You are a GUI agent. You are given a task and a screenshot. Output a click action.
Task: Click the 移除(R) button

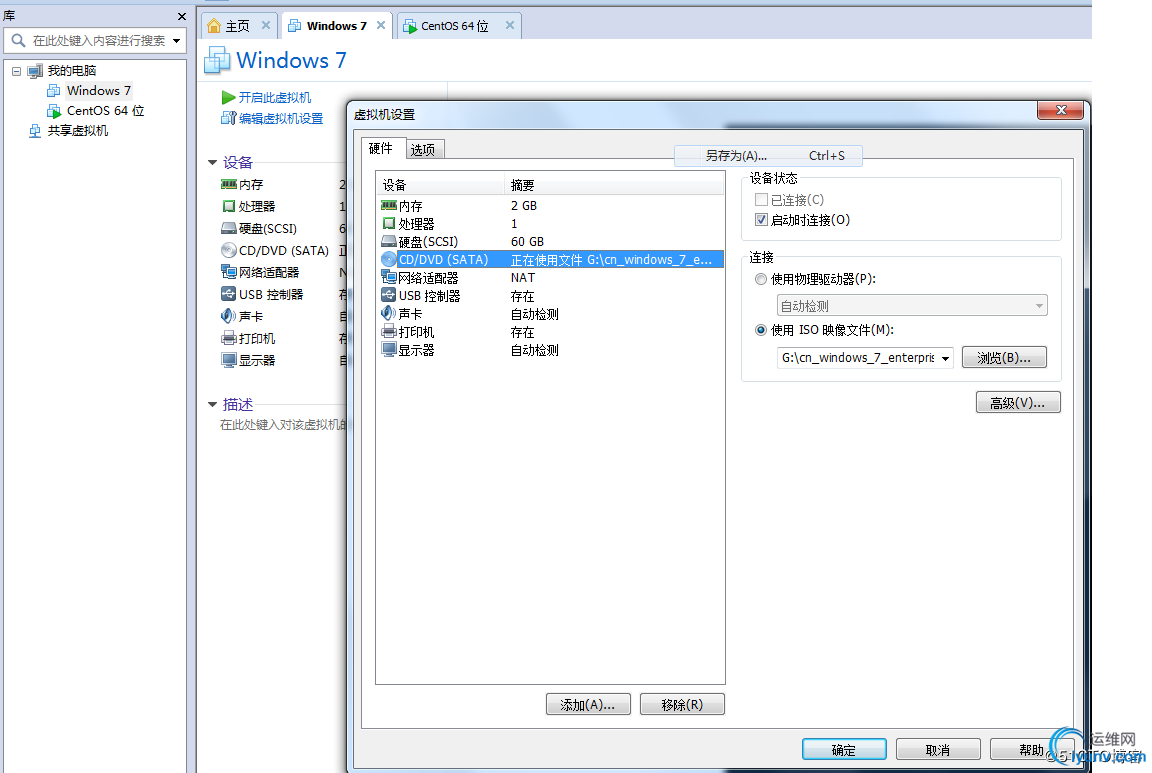click(682, 705)
